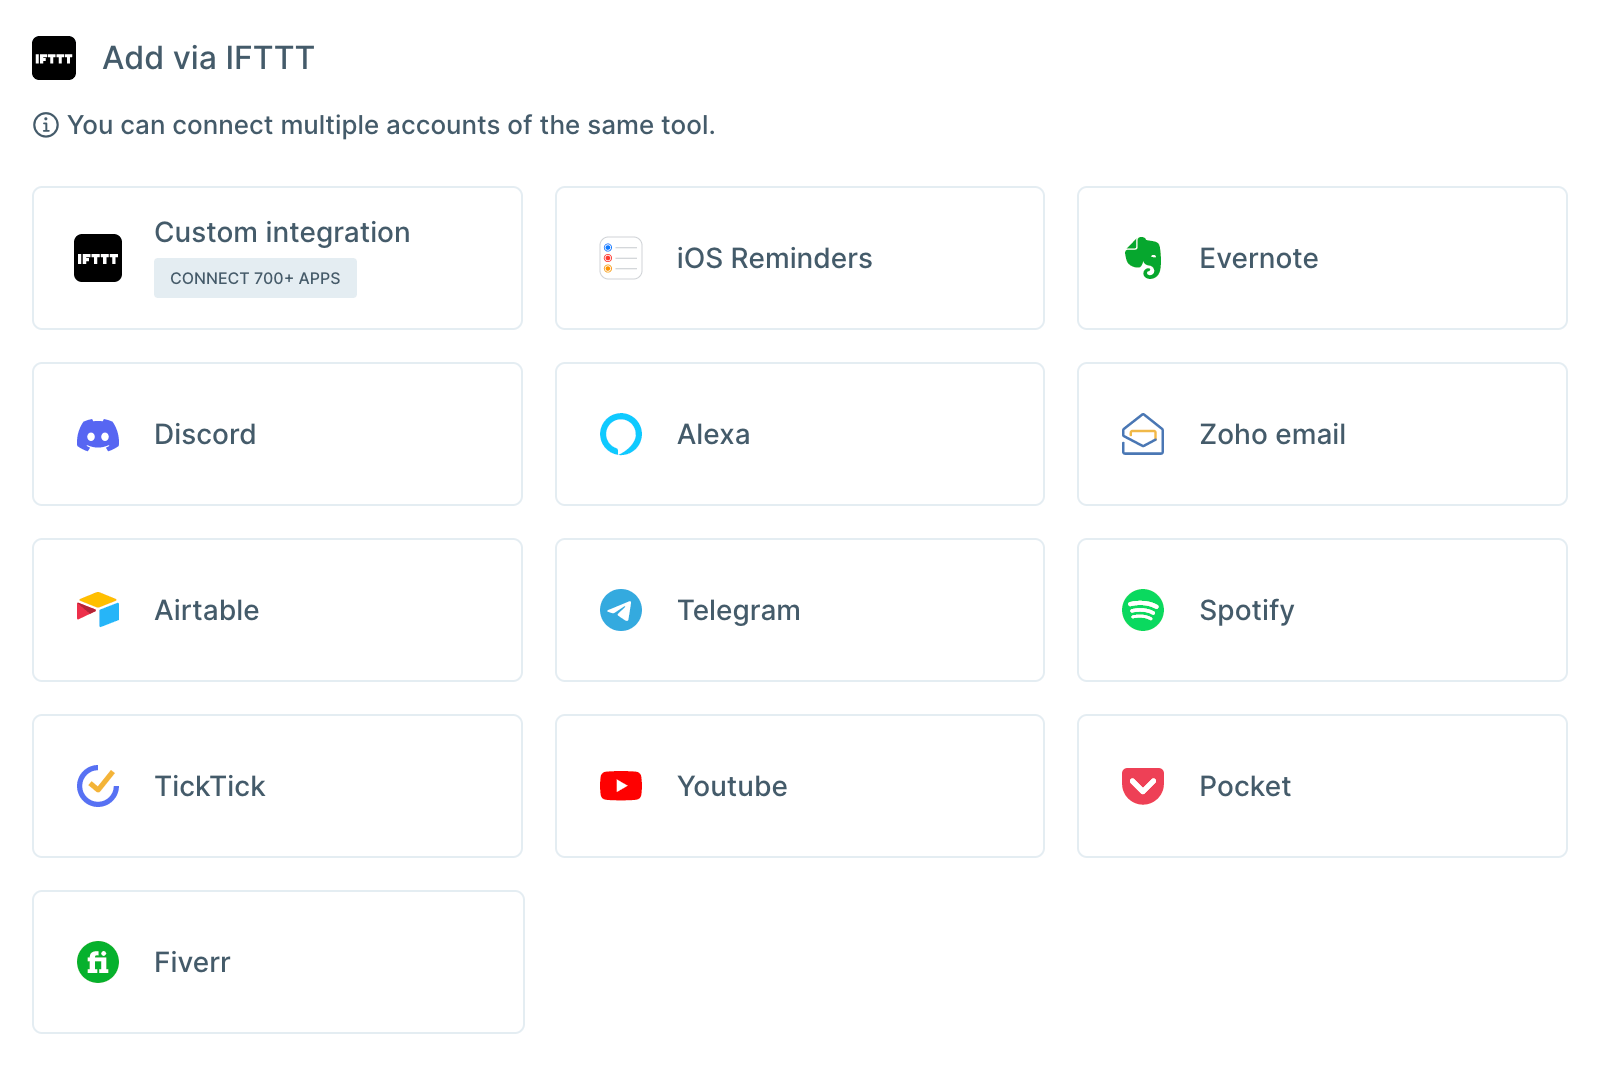Screen dimensions: 1610x1080
Task: Click the Alexa ring icon
Action: coord(621,434)
